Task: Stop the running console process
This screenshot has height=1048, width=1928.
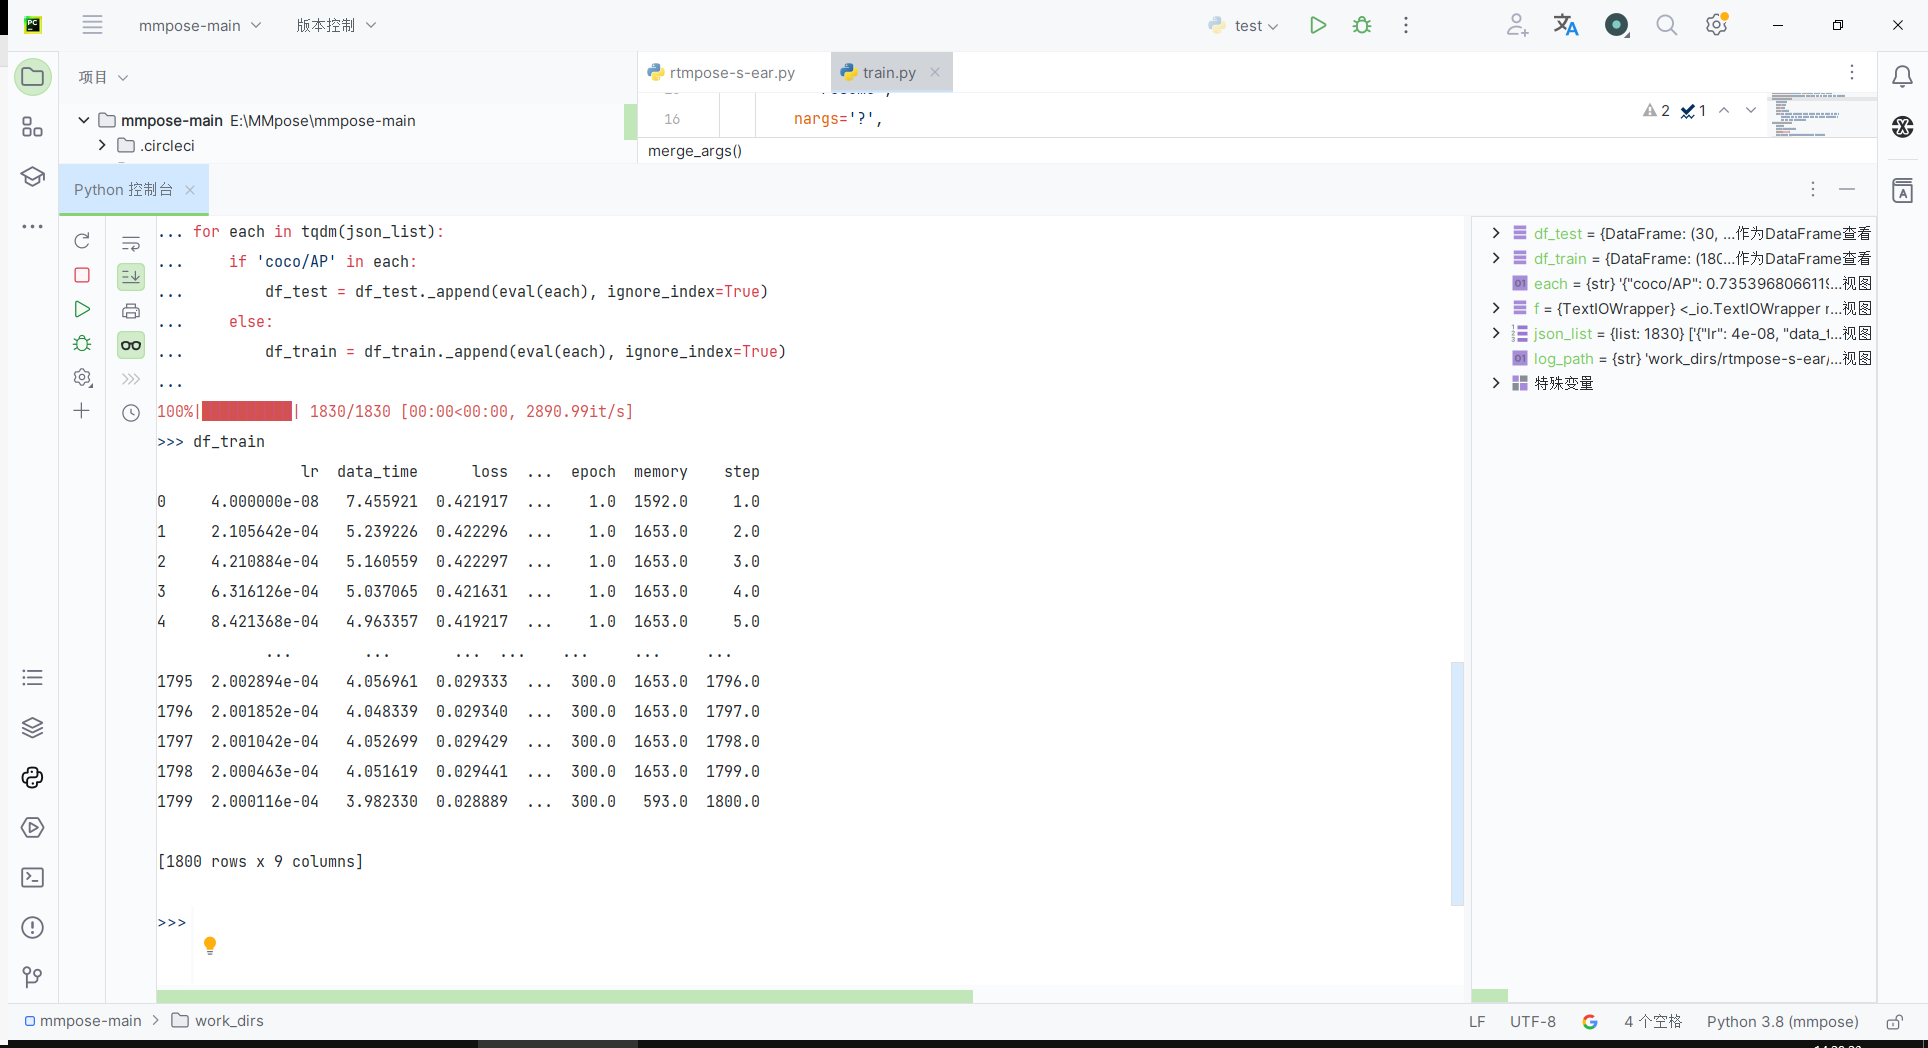Action: click(x=82, y=275)
